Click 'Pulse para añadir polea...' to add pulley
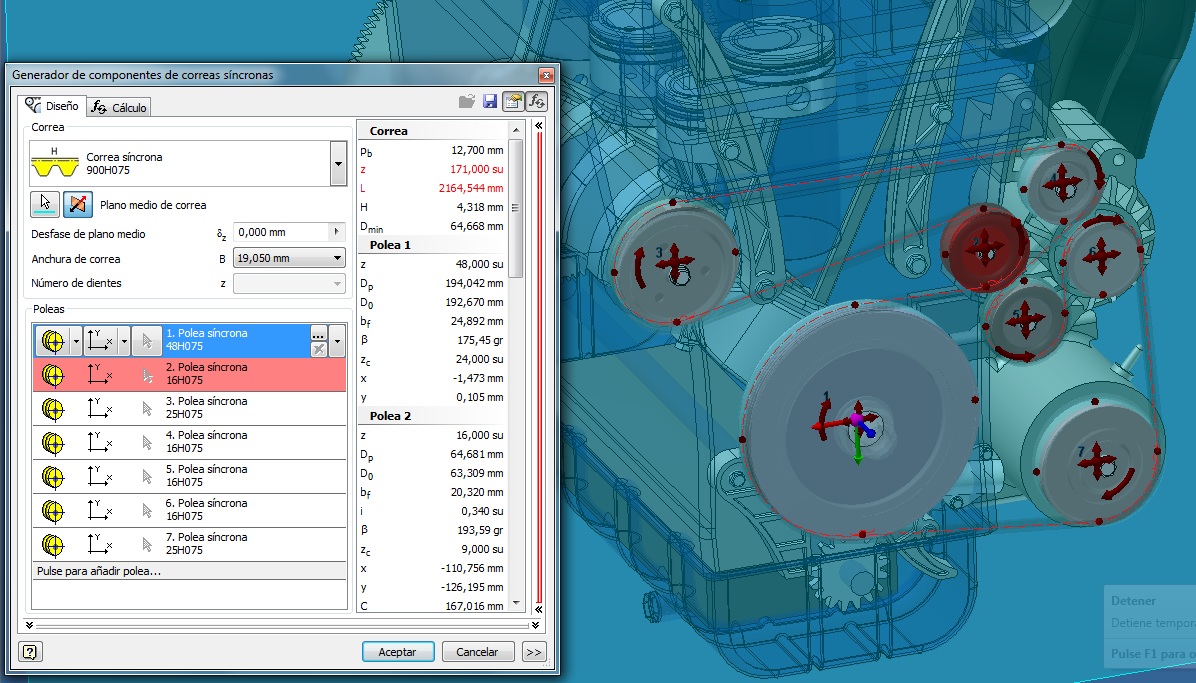 [x=189, y=571]
